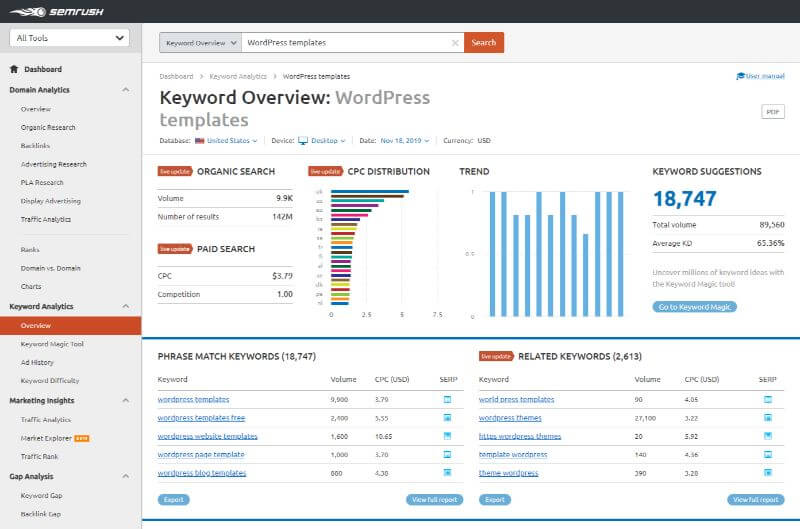The image size is (800, 529).
Task: Open the User manual link
Action: tap(765, 76)
